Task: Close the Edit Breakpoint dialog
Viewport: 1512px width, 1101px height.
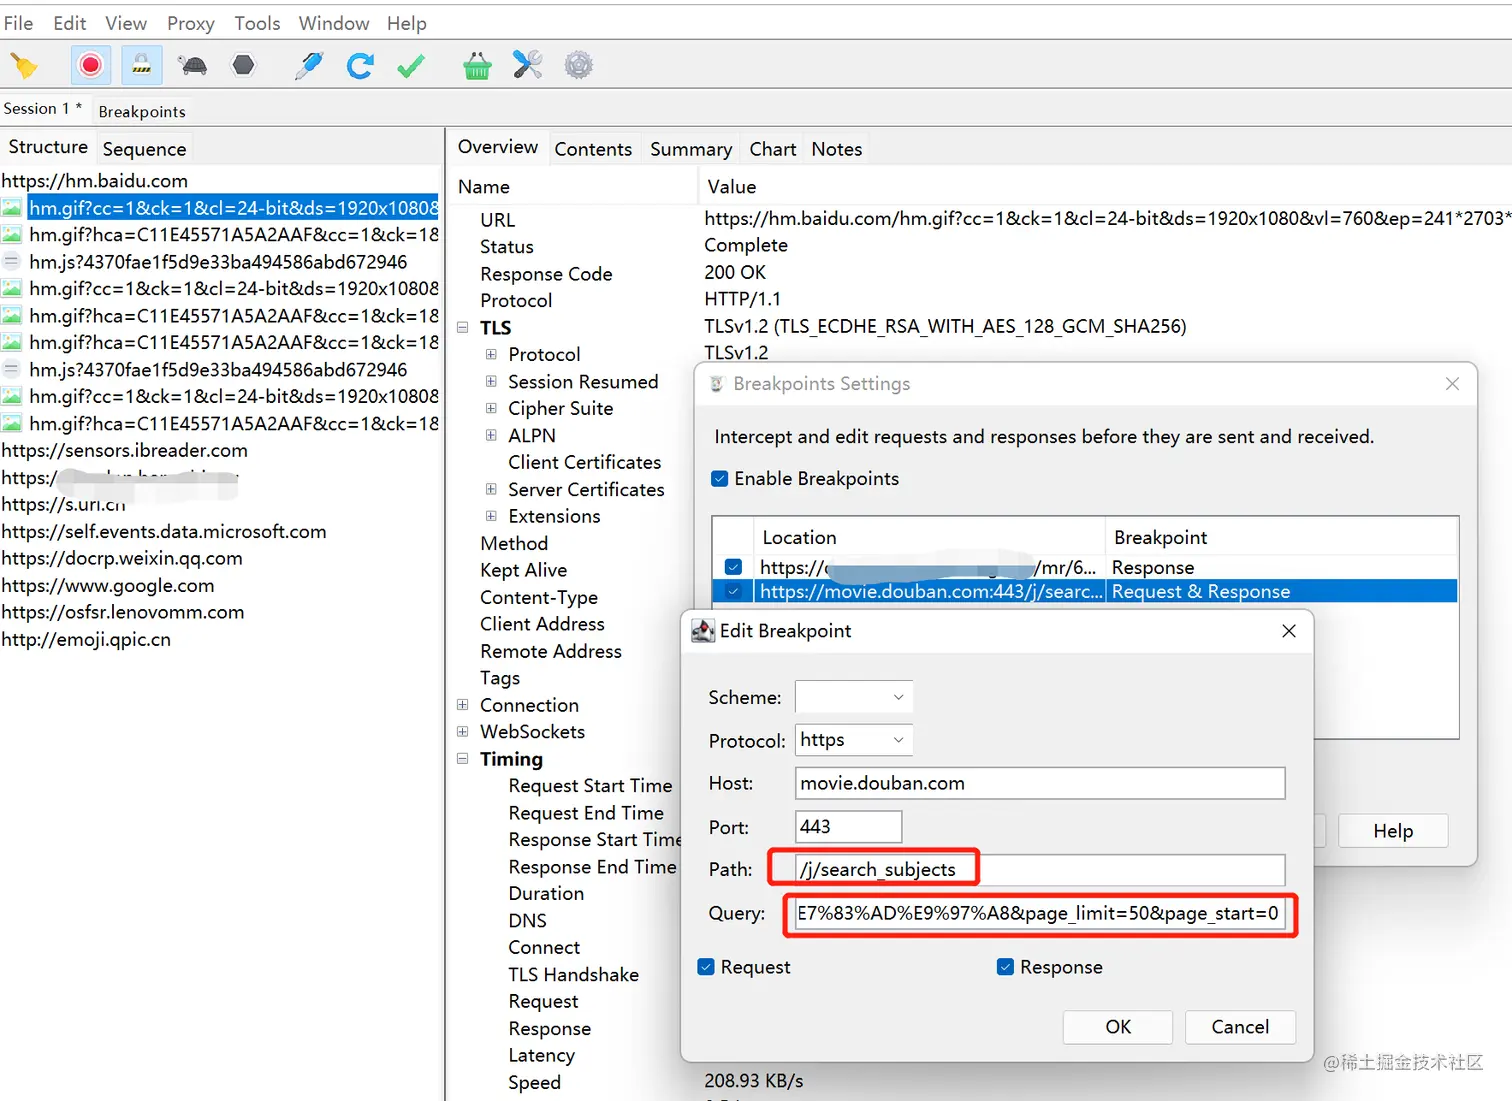Action: click(1289, 631)
